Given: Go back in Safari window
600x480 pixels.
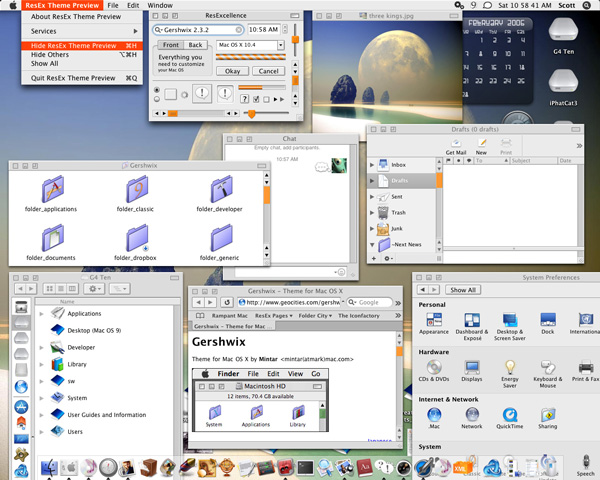Looking at the screenshot, I should pyautogui.click(x=198, y=302).
